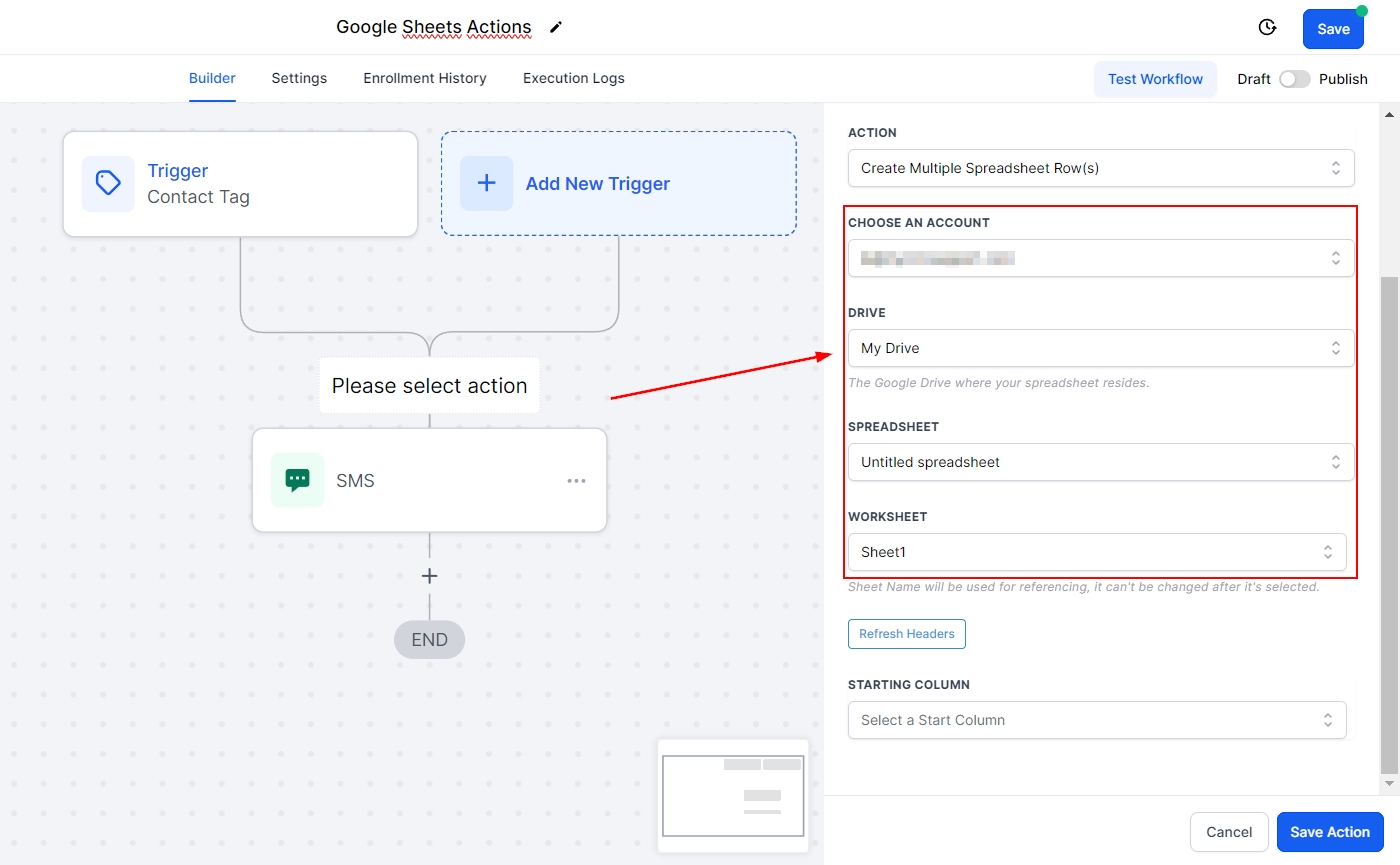
Task: Expand the Choose an Account dropdown
Action: (x=1100, y=258)
